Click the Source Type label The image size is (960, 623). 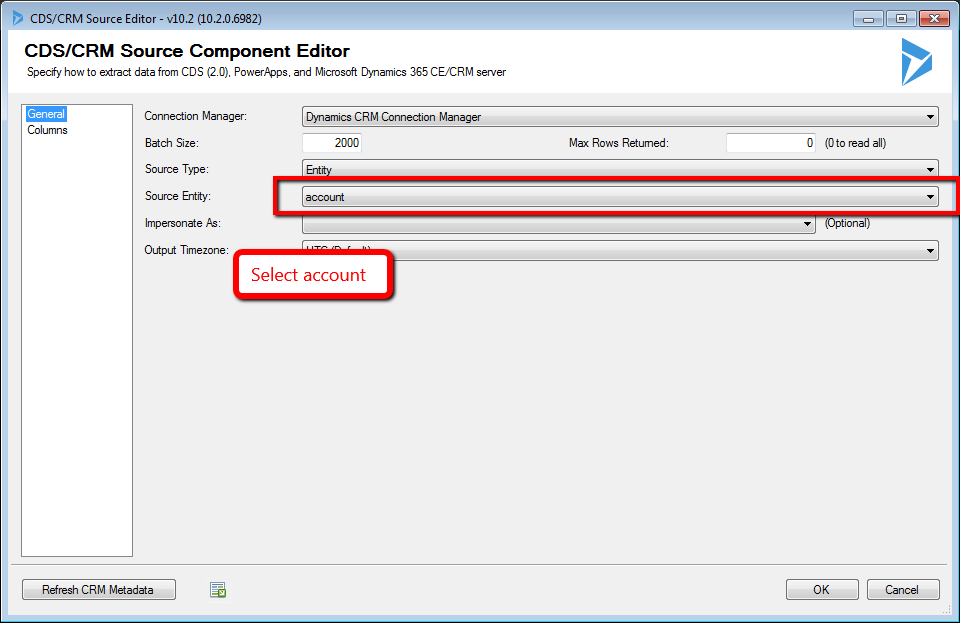pyautogui.click(x=176, y=169)
